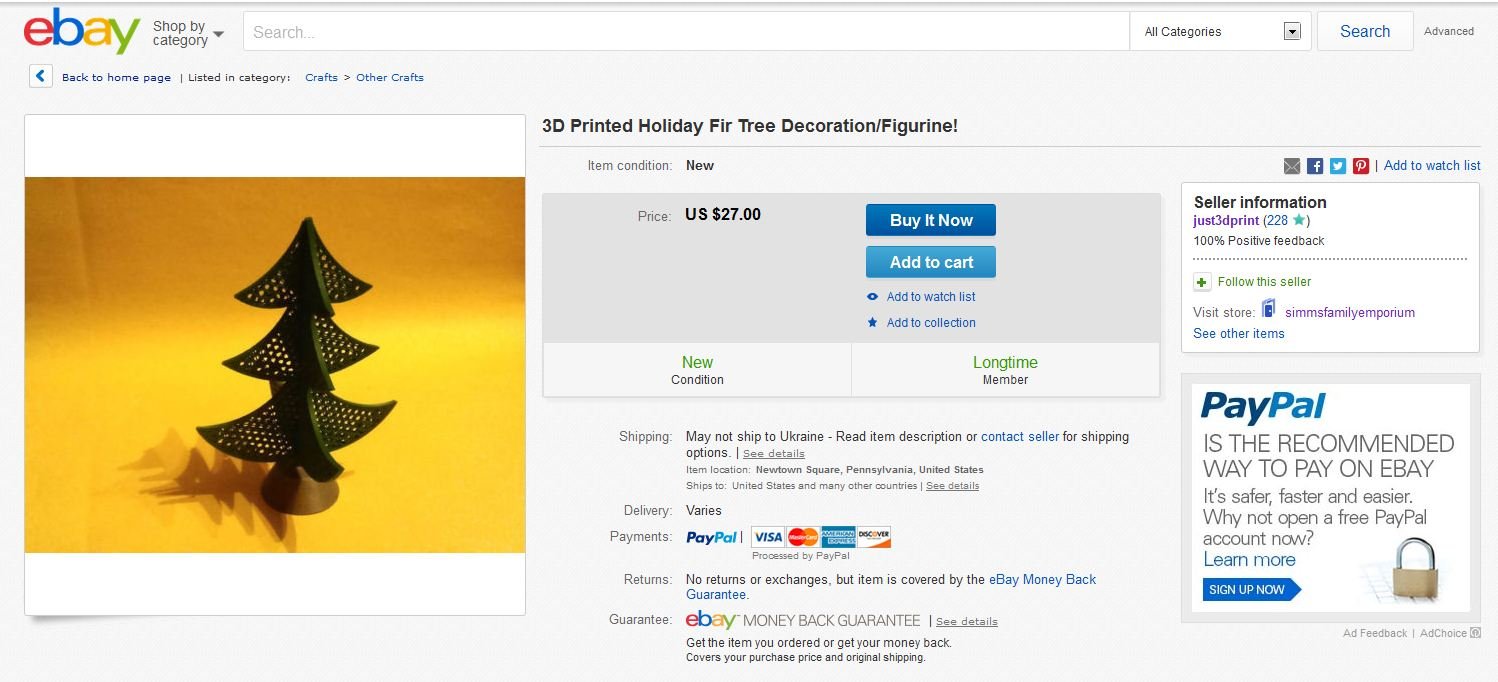Viewport: 1498px width, 682px height.
Task: Click the Buy It Now button
Action: (931, 220)
